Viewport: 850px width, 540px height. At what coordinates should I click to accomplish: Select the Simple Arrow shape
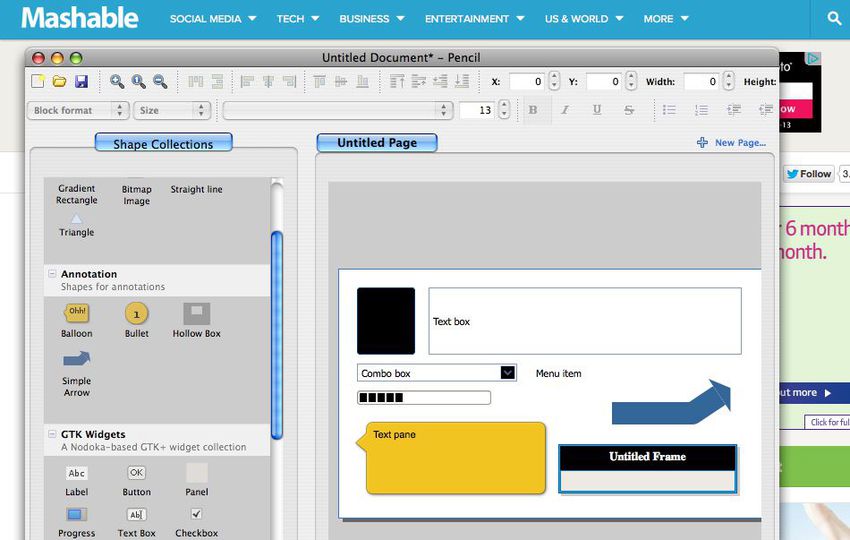pyautogui.click(x=76, y=360)
